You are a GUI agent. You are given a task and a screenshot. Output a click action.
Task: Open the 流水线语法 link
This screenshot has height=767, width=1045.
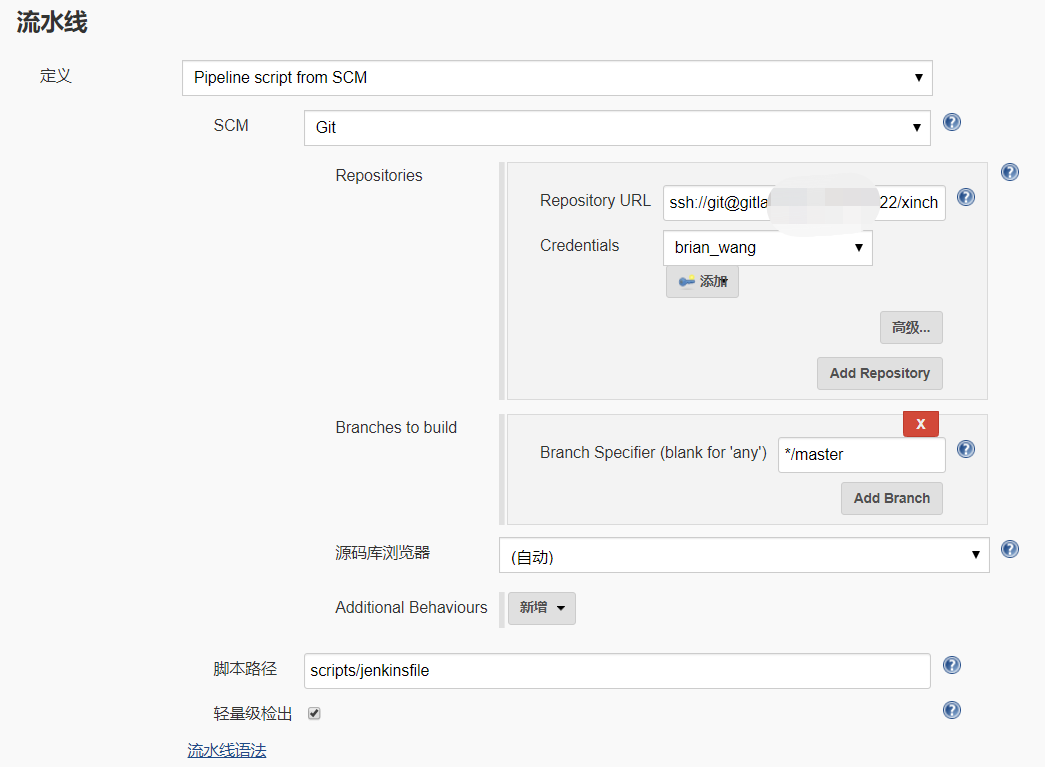(227, 750)
